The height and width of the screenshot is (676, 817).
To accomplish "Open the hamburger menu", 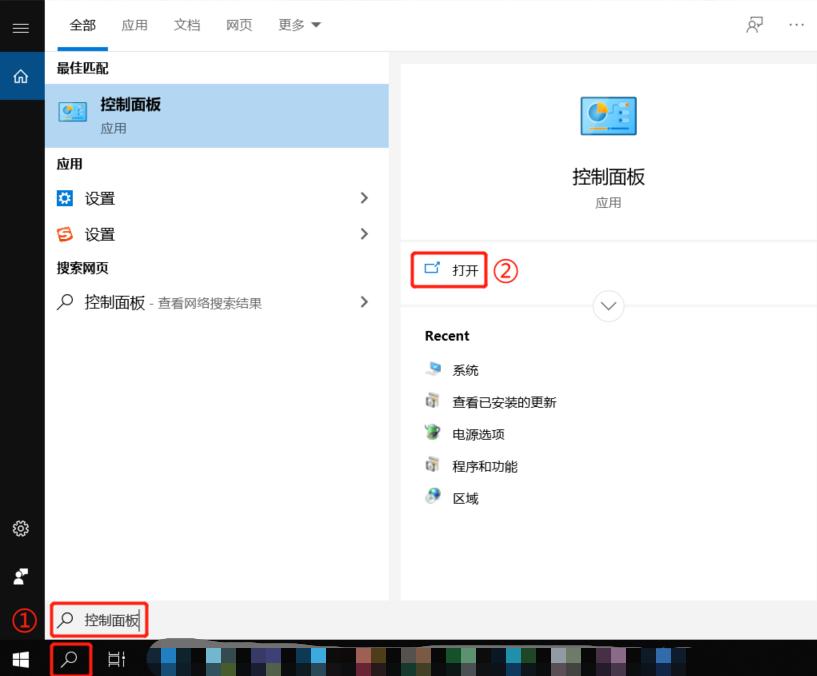I will point(20,27).
